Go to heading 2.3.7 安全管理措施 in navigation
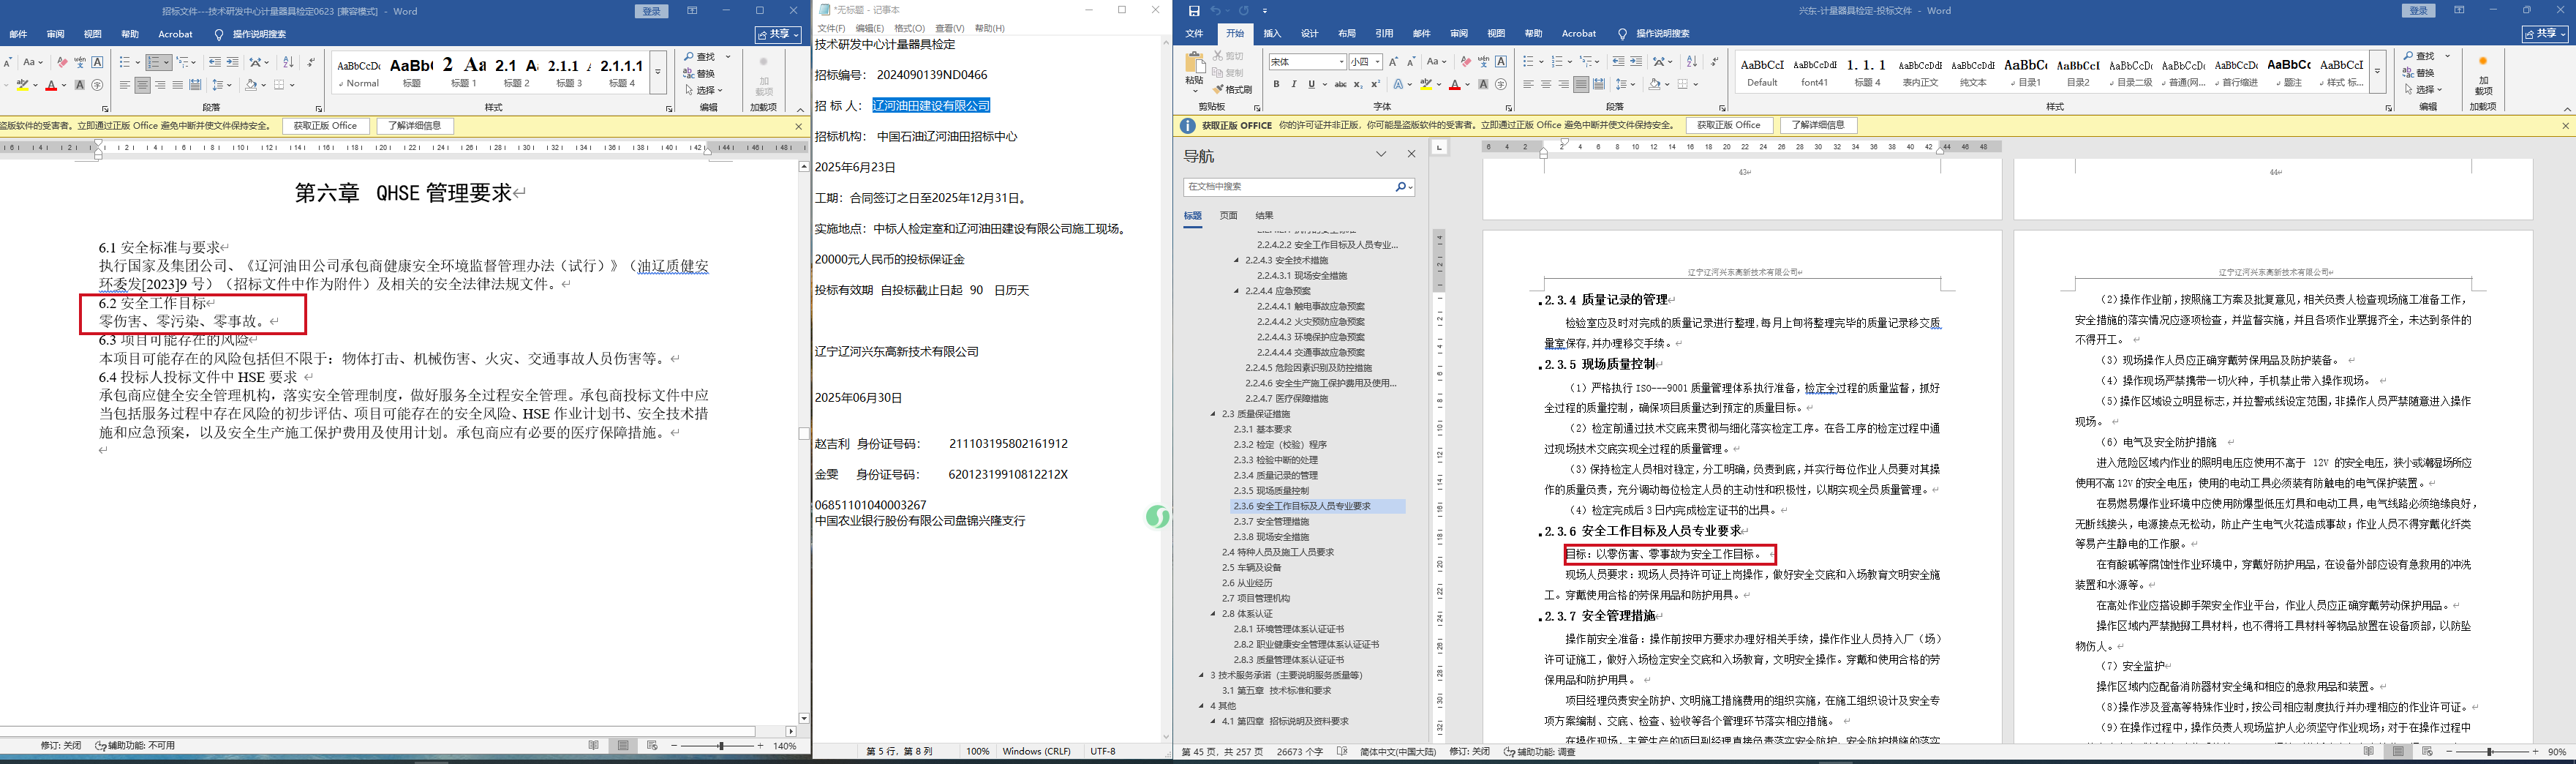 point(1271,522)
